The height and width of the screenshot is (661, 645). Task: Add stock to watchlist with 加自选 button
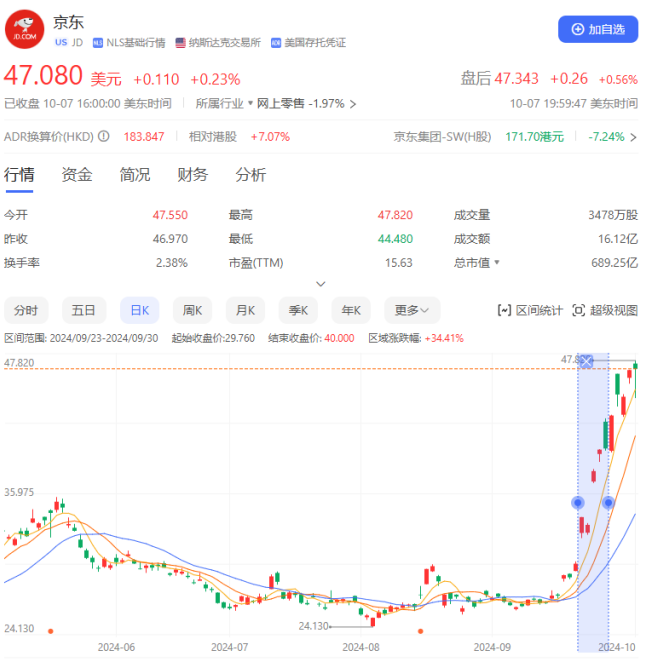click(x=598, y=29)
